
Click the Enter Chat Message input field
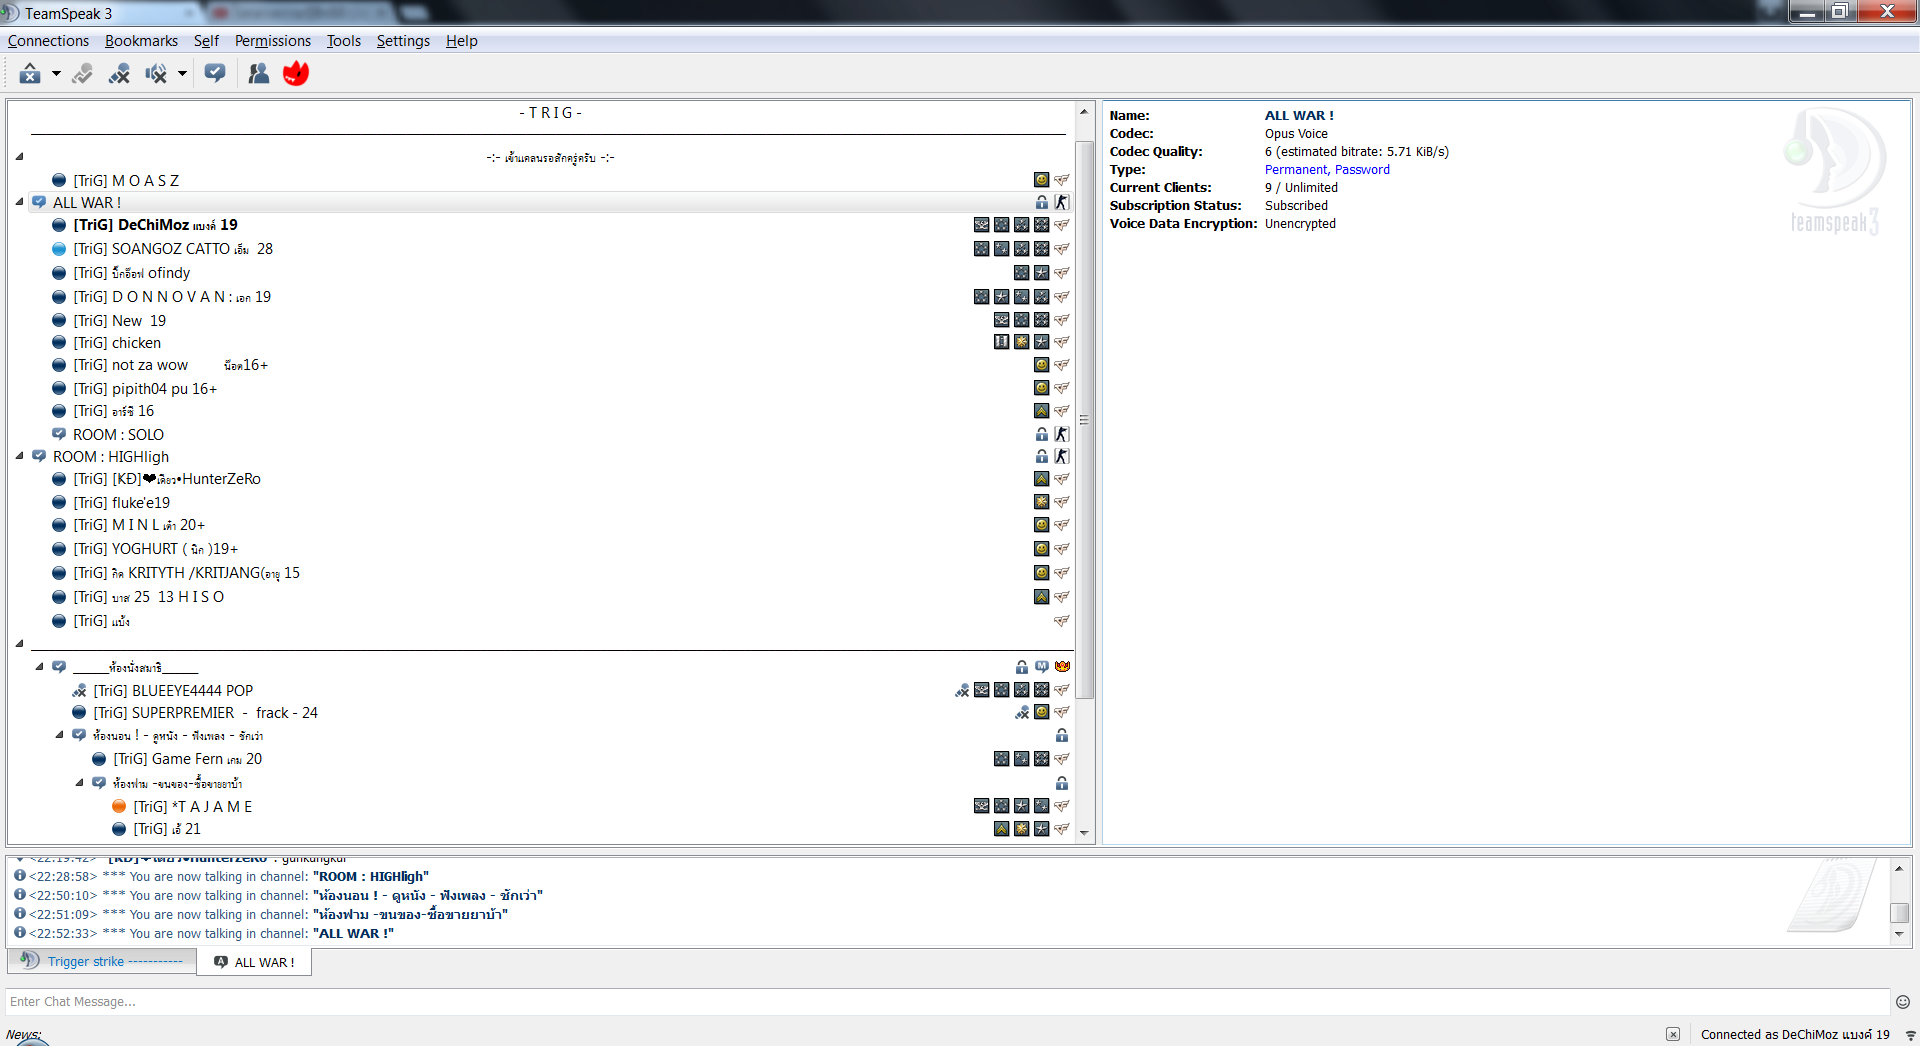[x=947, y=1001]
